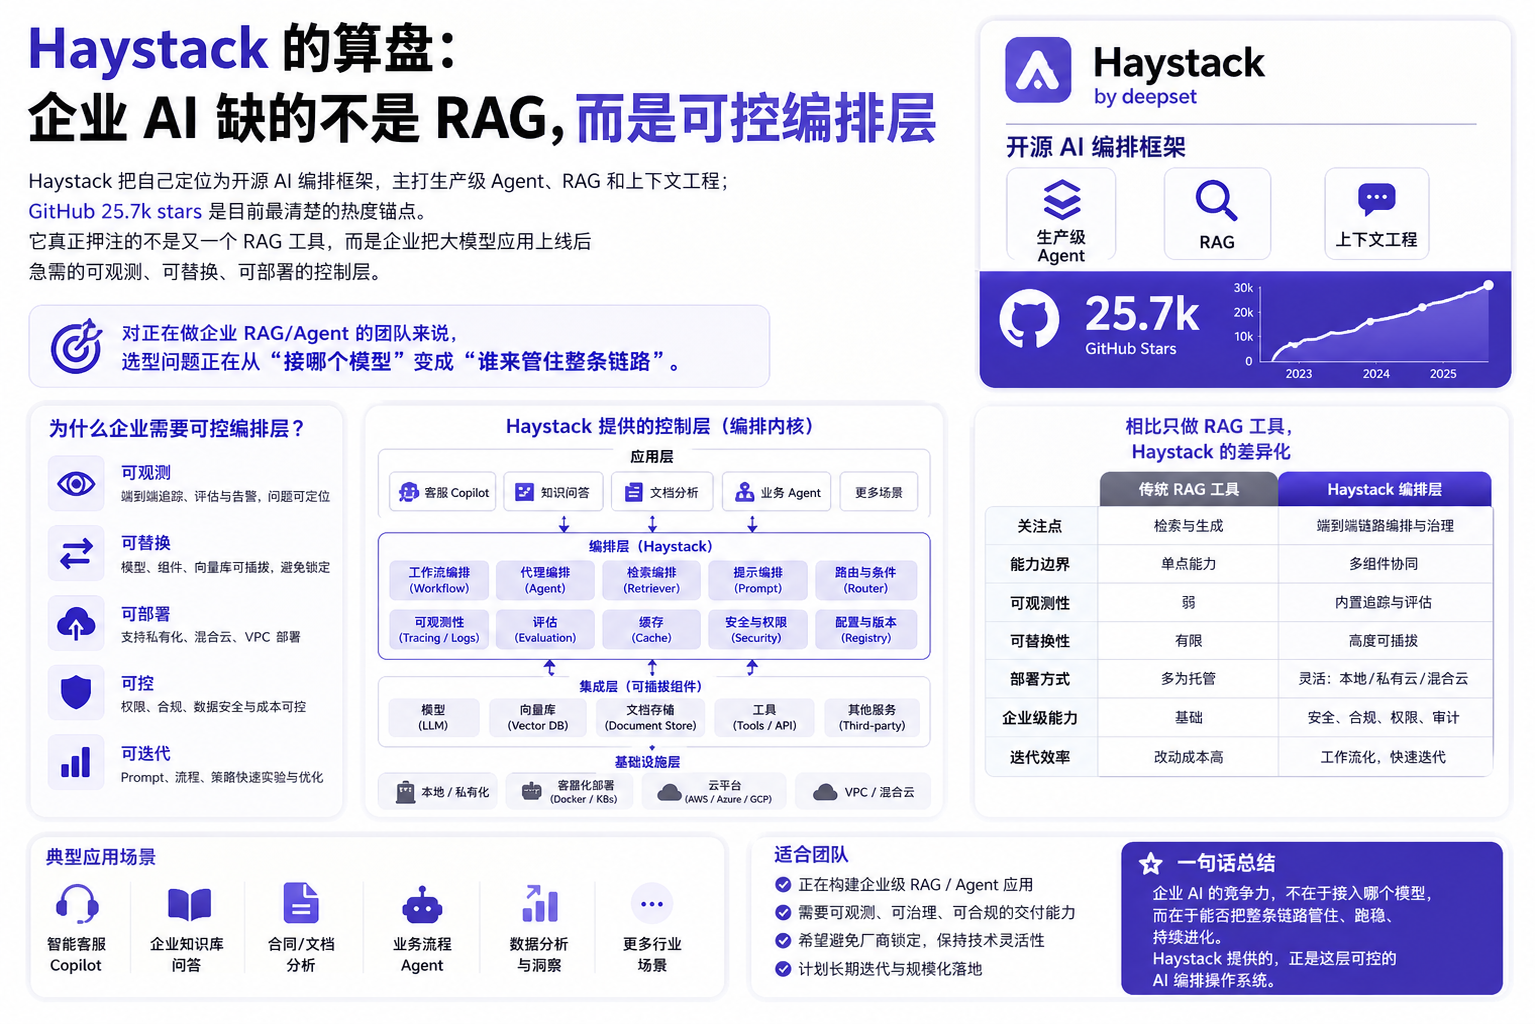1535x1024 pixels.
Task: Click the 高度可插拔 table cell
Action: coord(1384,641)
